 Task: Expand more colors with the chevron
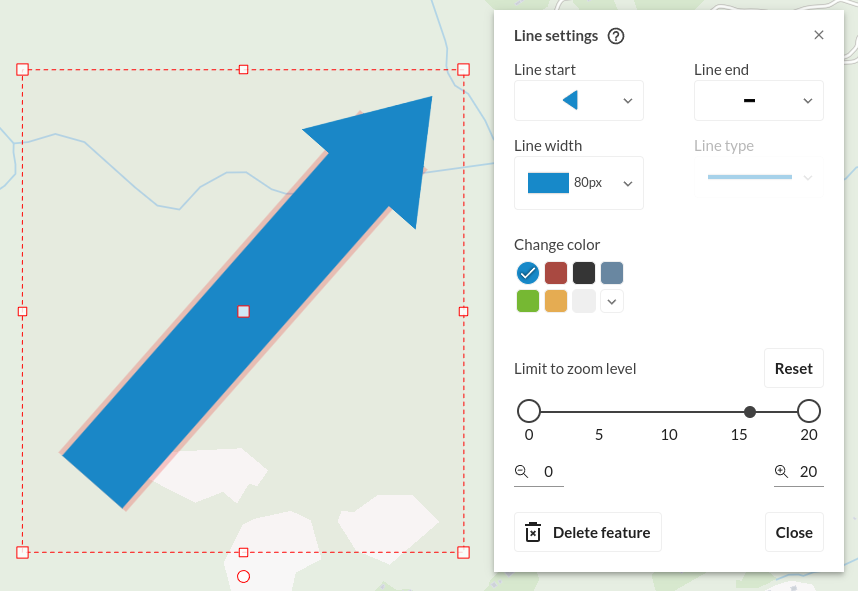click(612, 300)
